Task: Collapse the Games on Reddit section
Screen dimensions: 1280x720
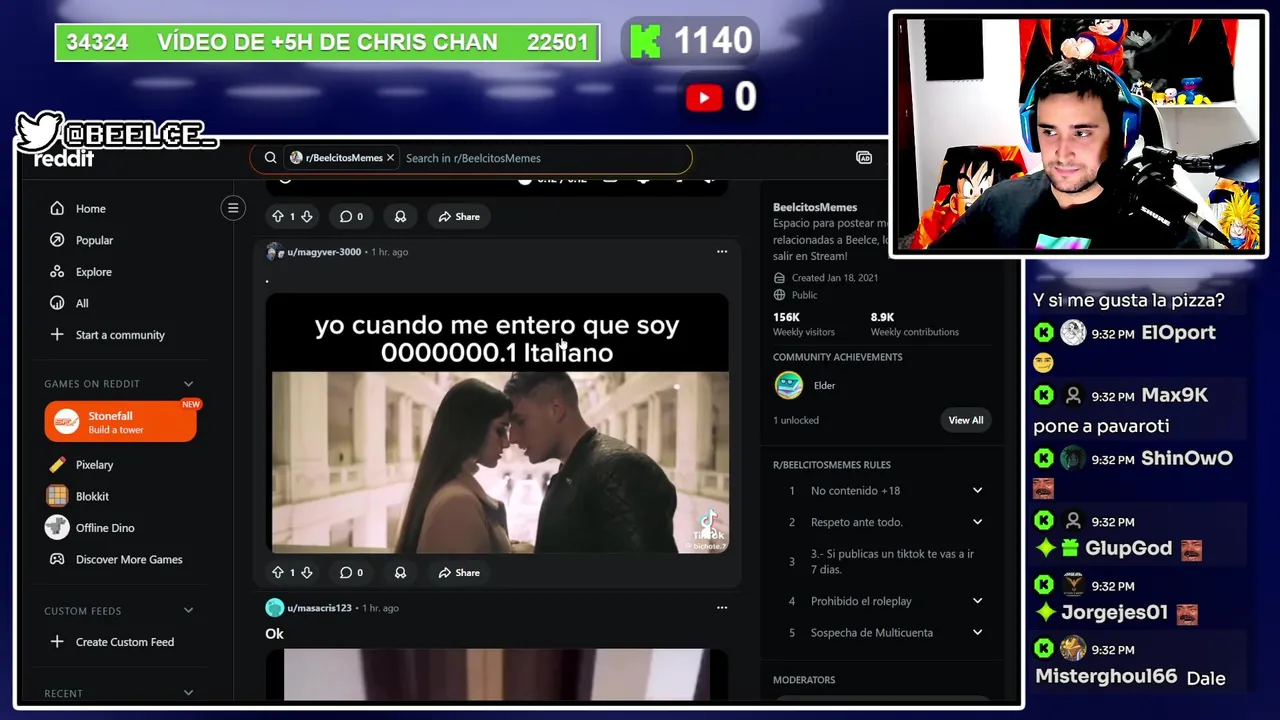Action: tap(188, 384)
